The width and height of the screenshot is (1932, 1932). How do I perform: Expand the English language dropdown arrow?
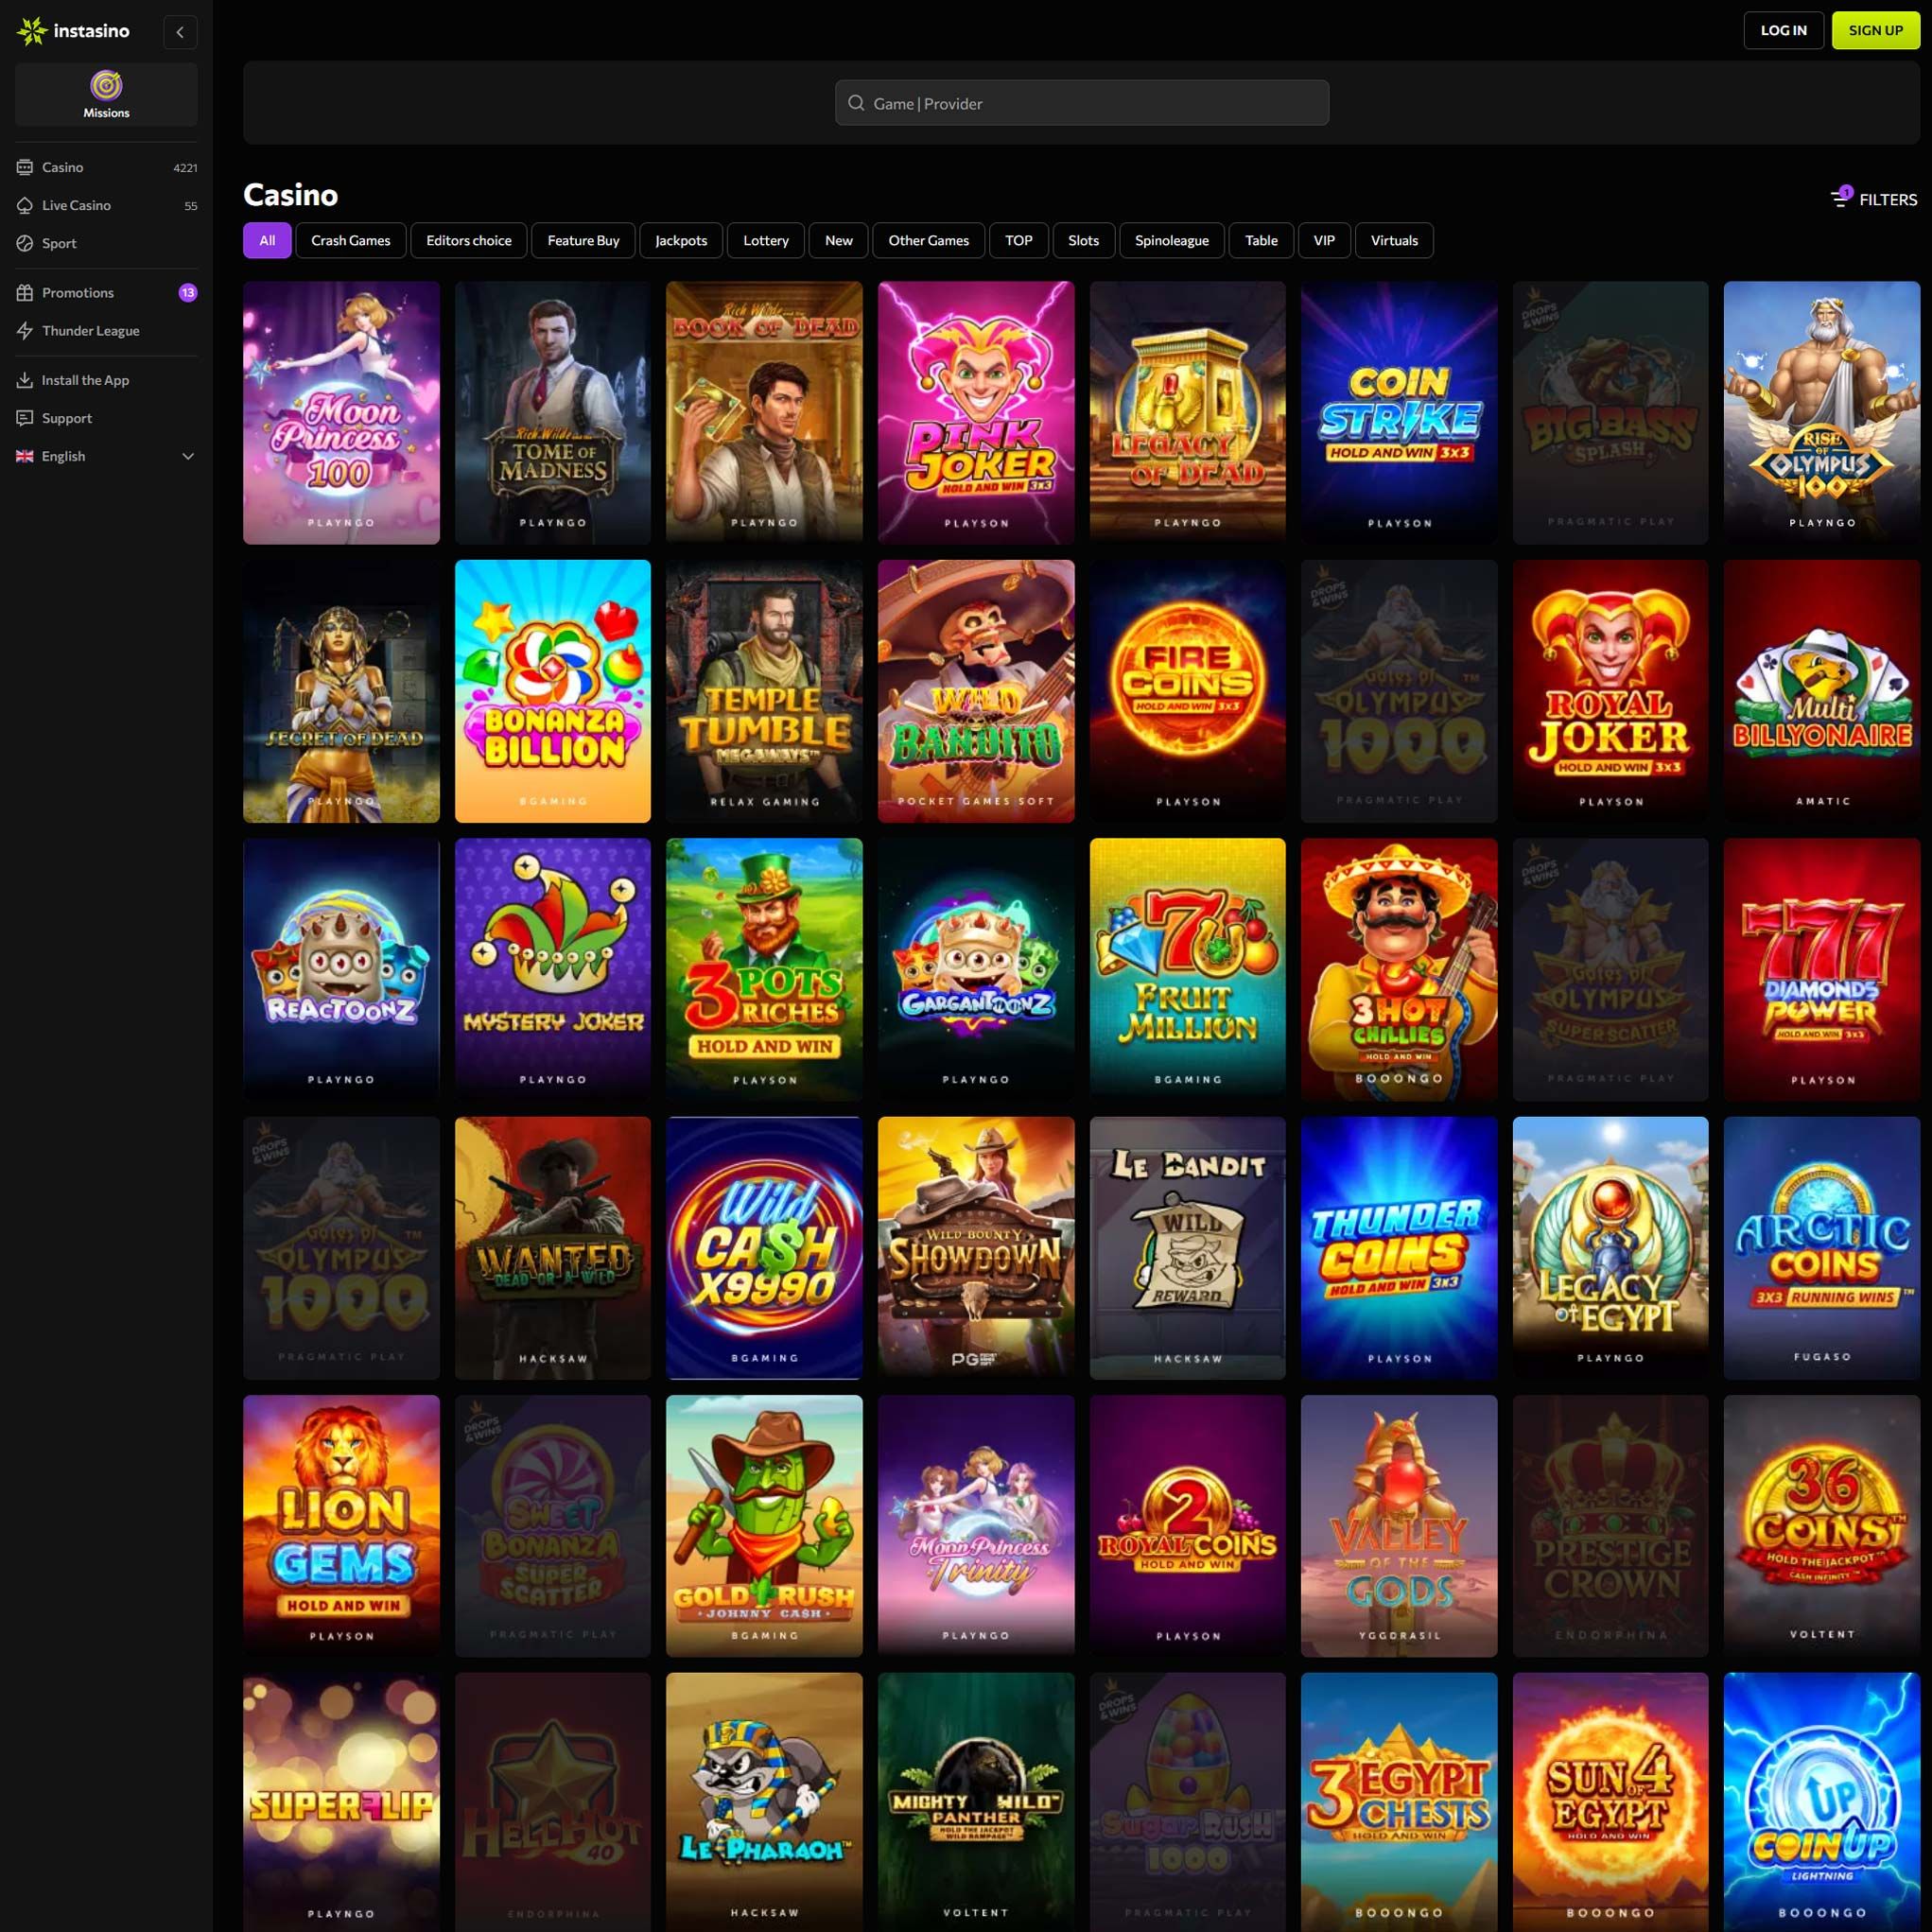(188, 456)
